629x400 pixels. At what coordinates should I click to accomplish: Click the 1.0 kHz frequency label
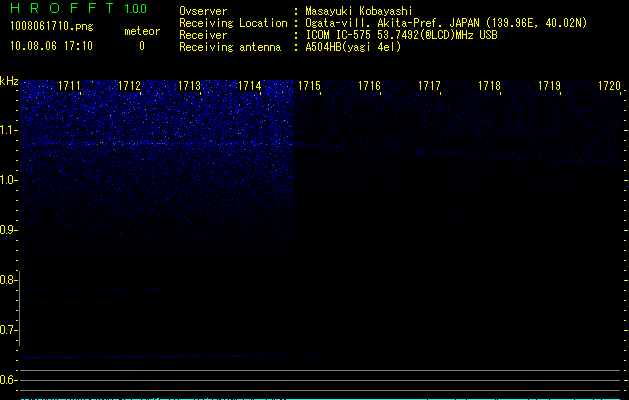[x=7, y=180]
